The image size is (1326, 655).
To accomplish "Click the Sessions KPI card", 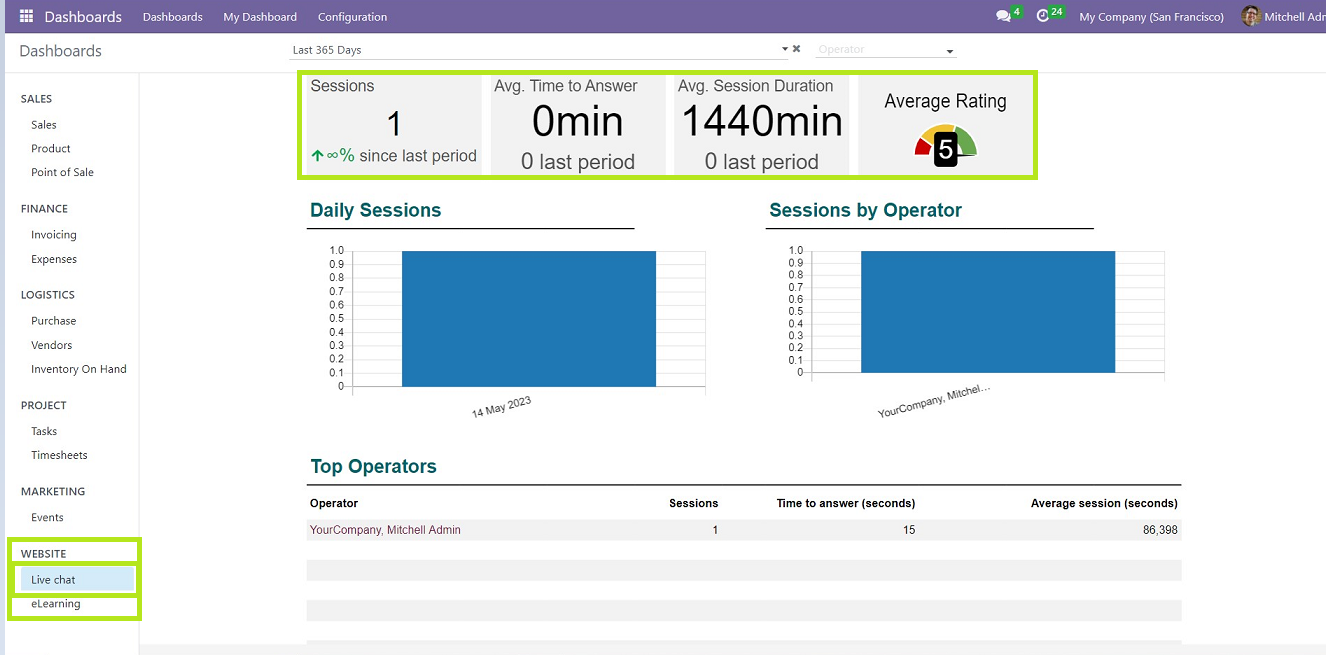I will pyautogui.click(x=394, y=124).
